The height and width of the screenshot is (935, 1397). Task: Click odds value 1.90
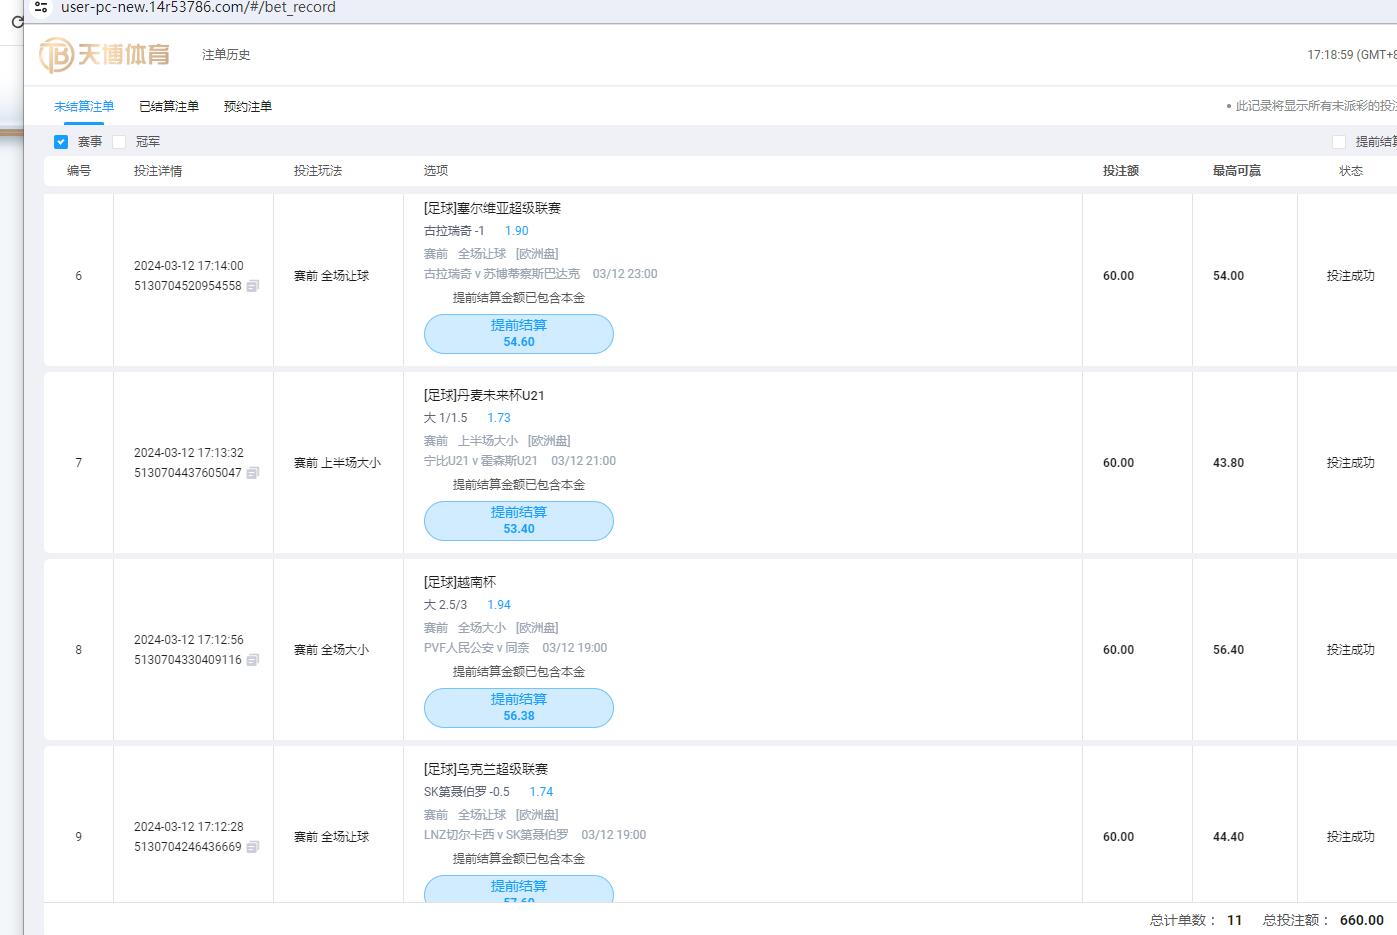(516, 231)
